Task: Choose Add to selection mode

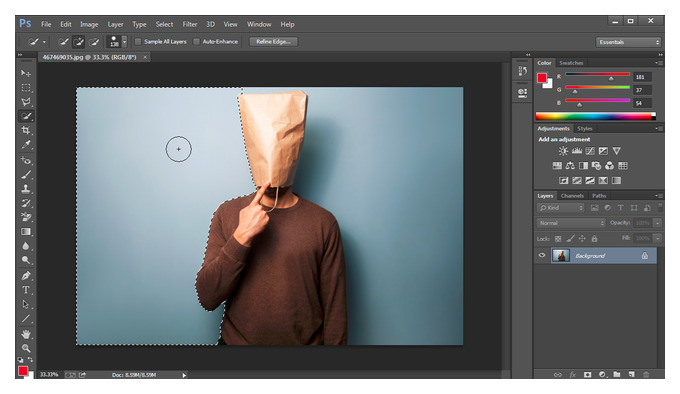Action: 78,42
